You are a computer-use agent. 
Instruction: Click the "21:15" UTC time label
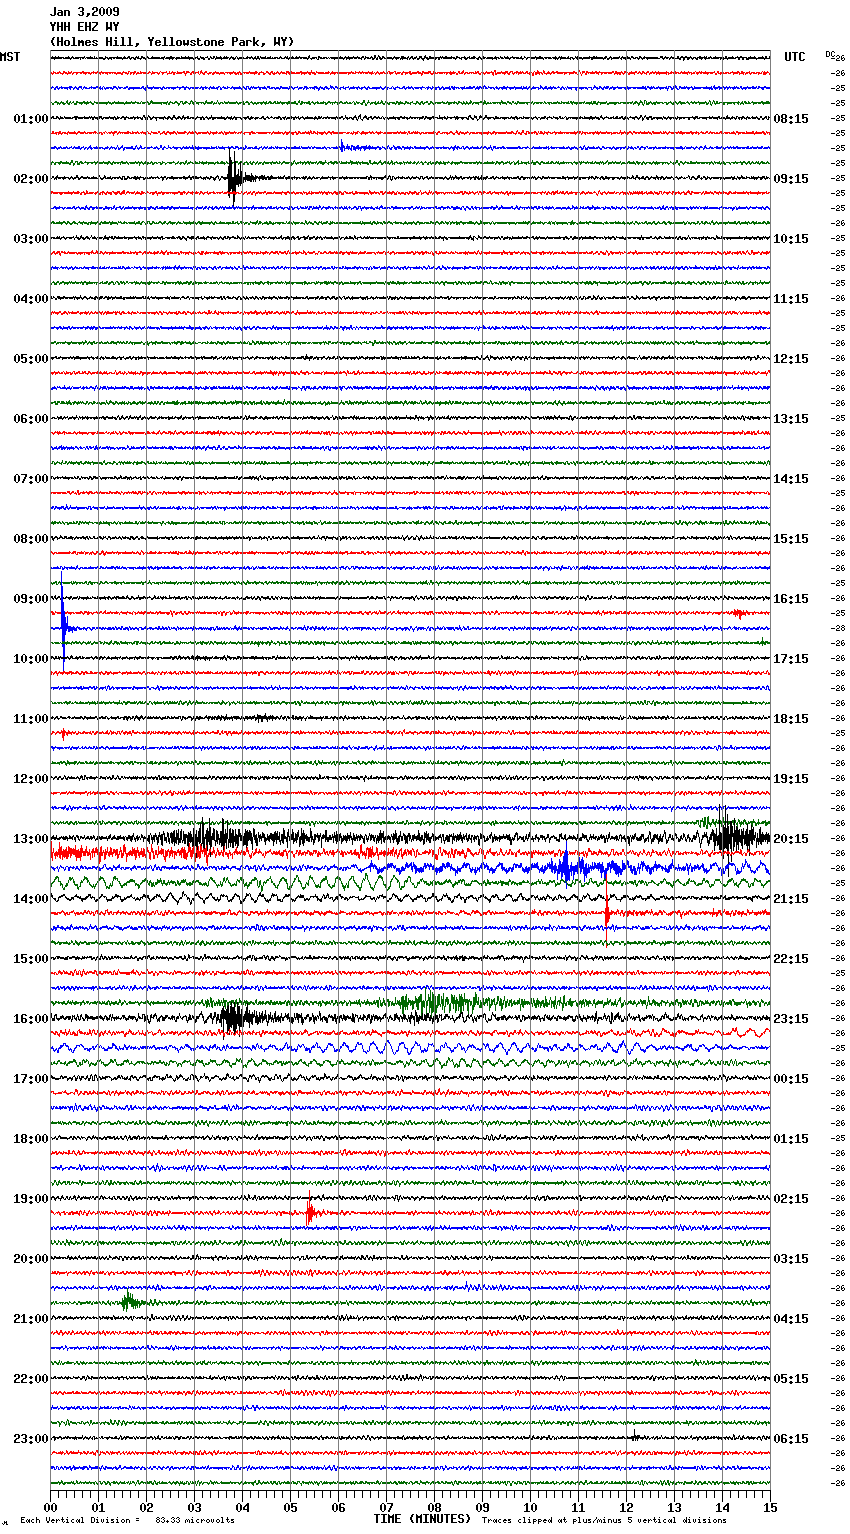pos(791,899)
